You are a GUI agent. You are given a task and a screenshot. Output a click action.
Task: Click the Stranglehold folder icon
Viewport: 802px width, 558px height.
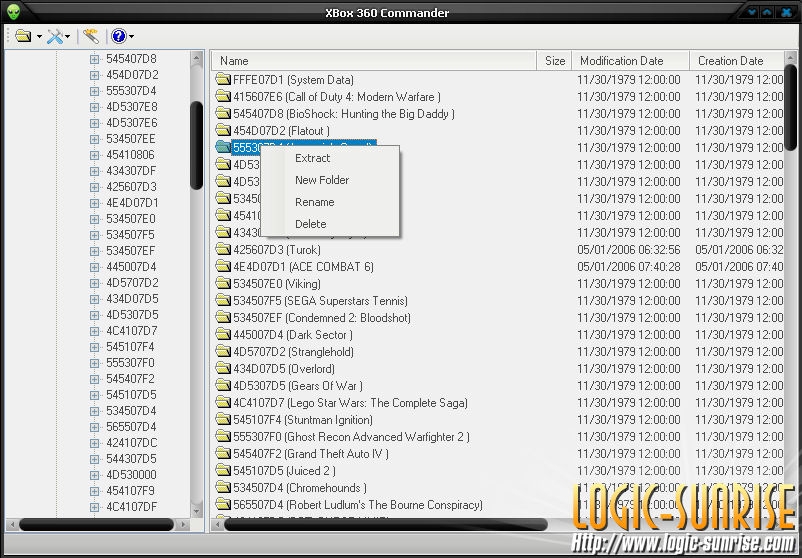[223, 351]
